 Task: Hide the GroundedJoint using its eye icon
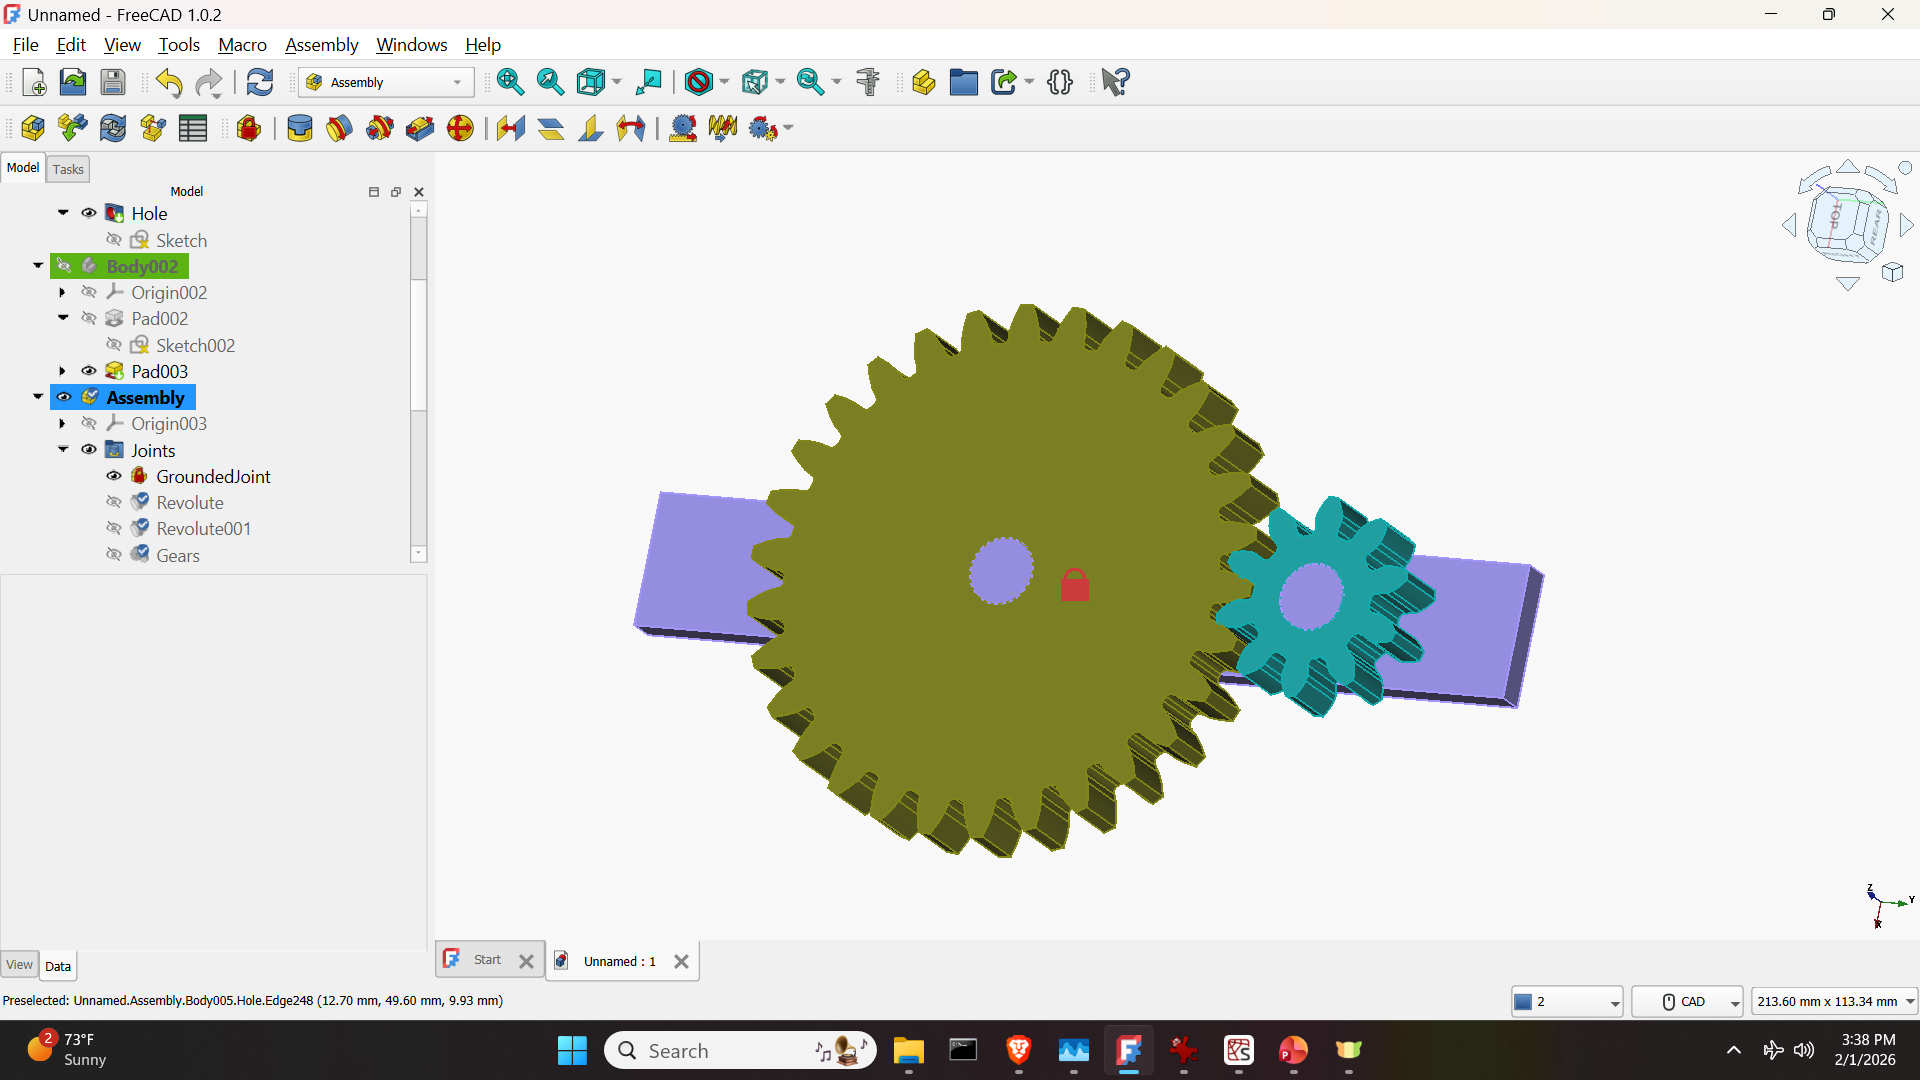click(114, 476)
